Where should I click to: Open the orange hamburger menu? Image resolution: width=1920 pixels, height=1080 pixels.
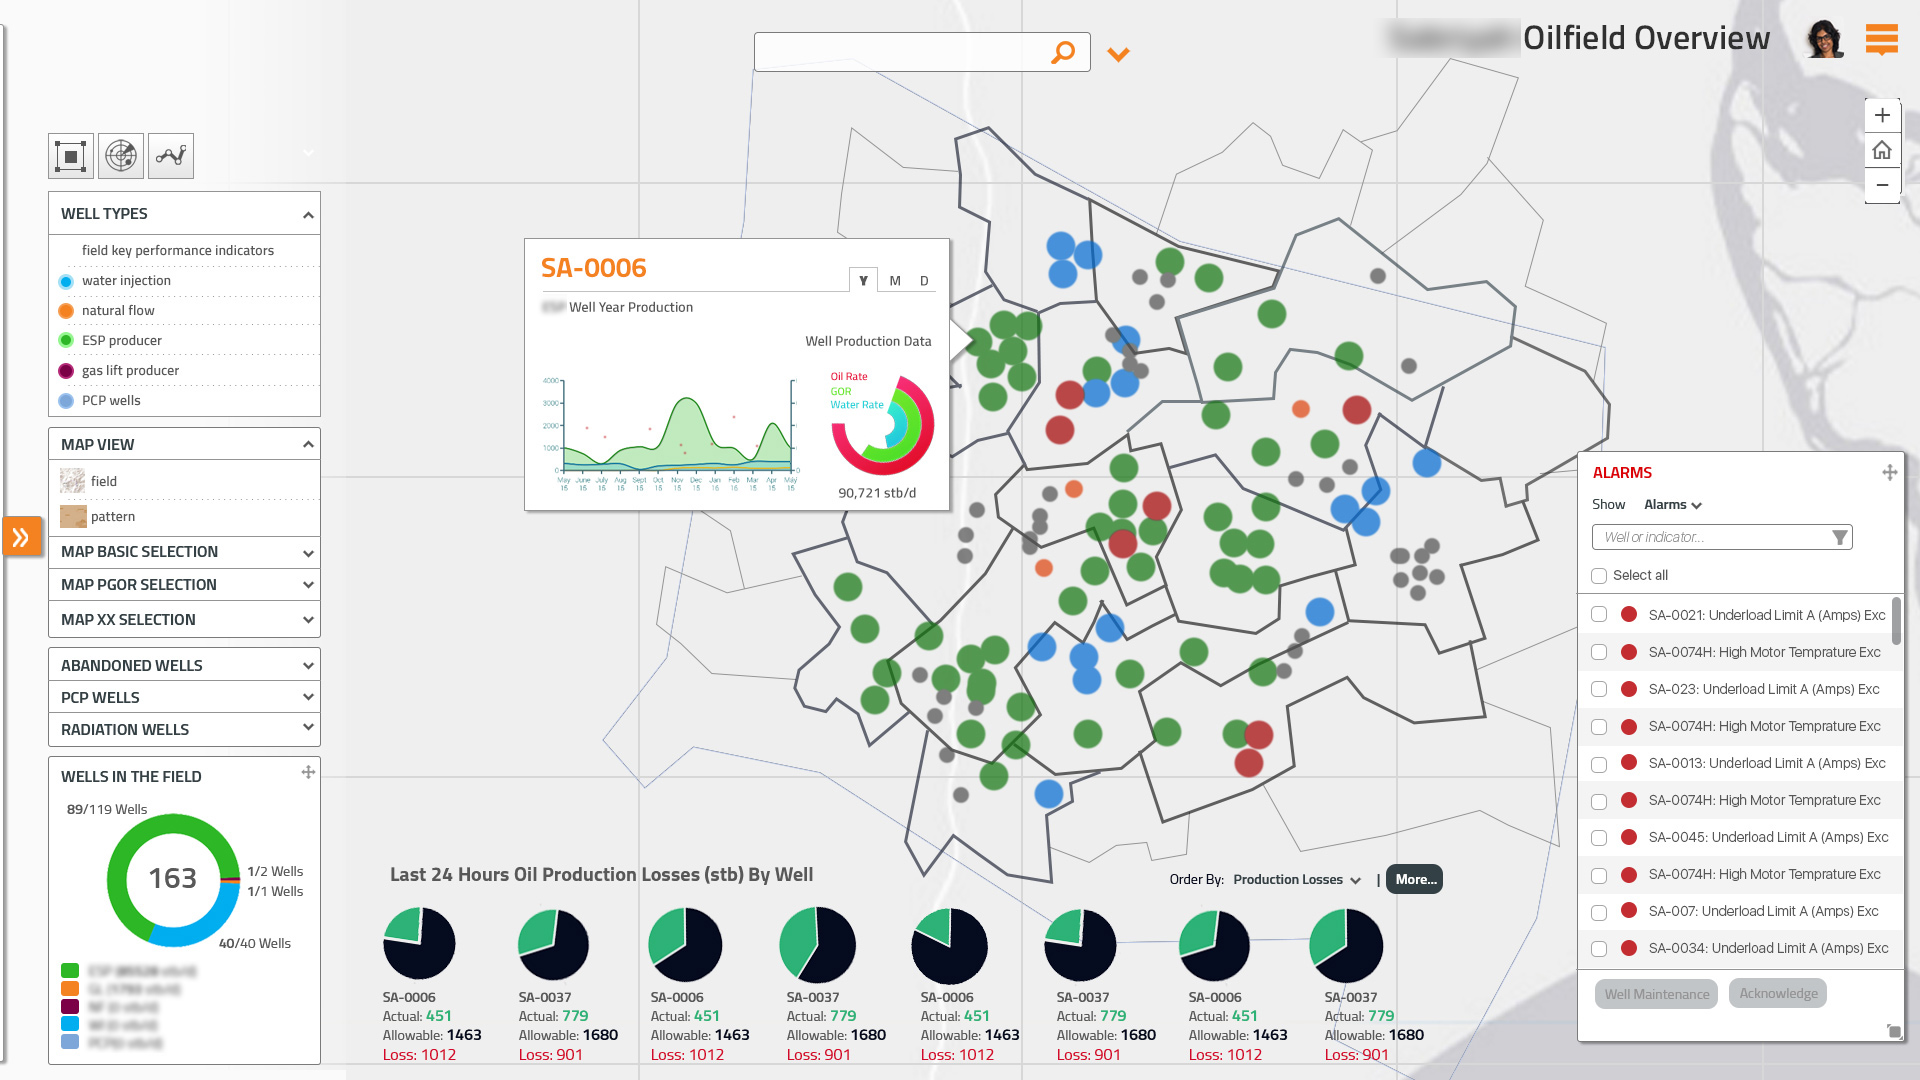click(x=1881, y=39)
